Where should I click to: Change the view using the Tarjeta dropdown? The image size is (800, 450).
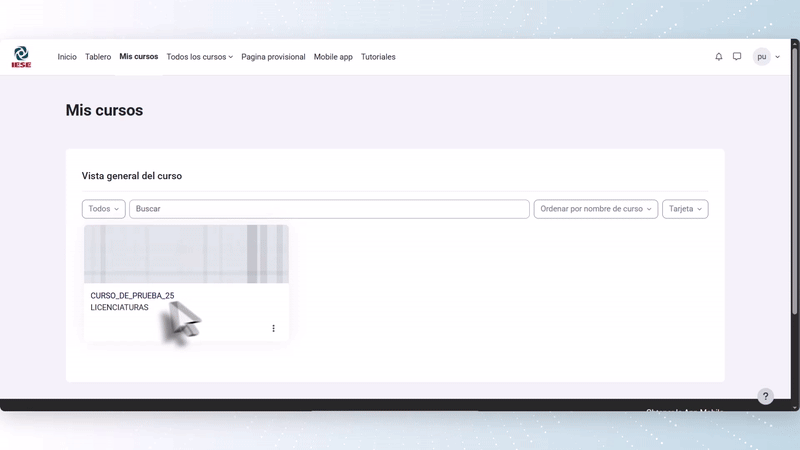[685, 209]
